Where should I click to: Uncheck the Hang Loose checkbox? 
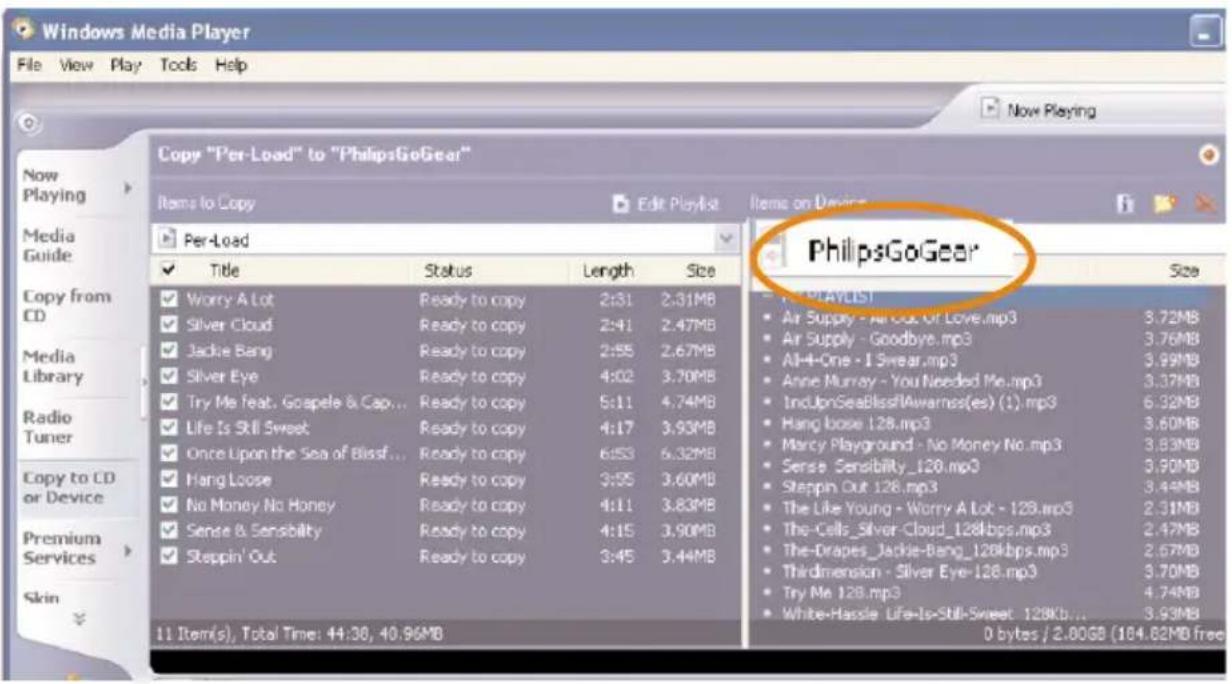[x=168, y=479]
